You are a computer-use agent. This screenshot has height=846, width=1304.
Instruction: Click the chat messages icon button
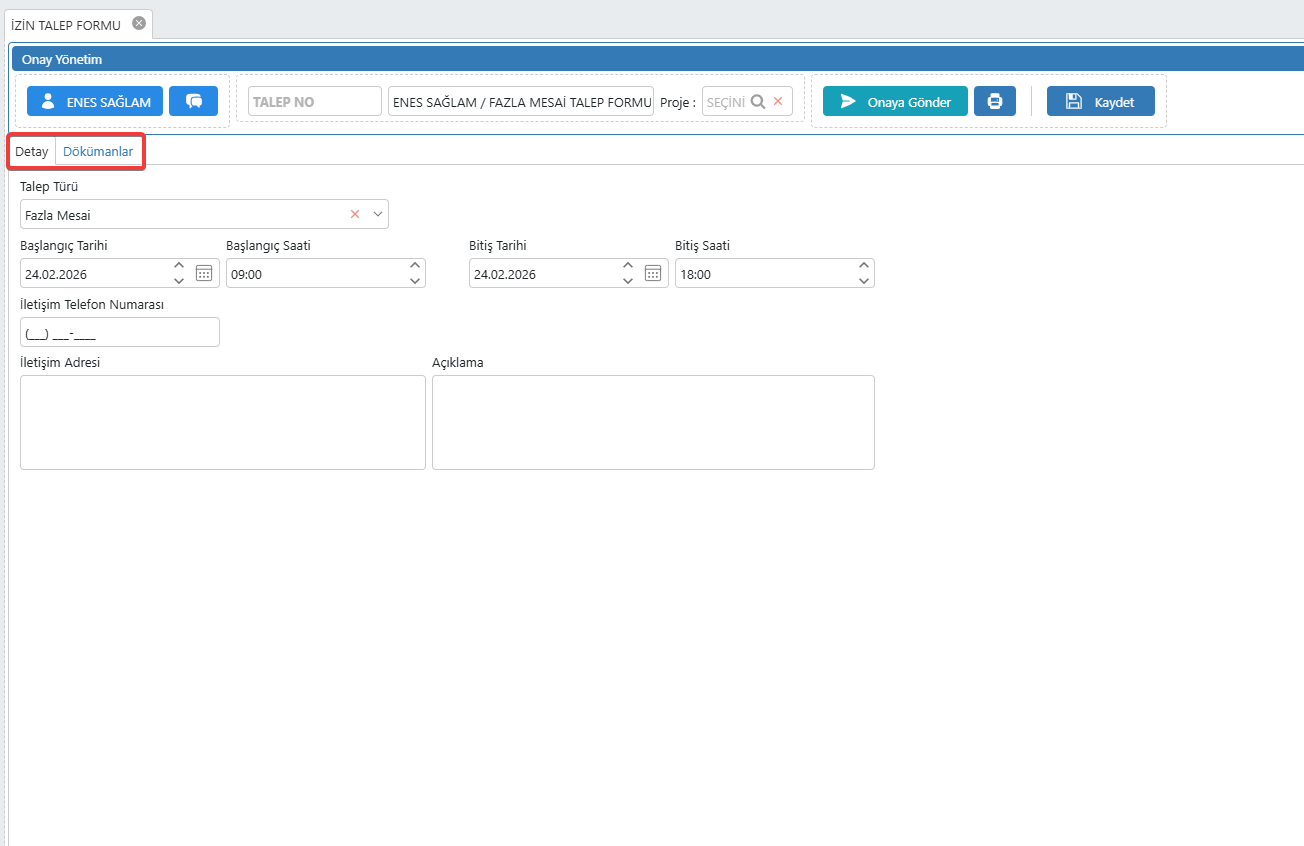(193, 101)
